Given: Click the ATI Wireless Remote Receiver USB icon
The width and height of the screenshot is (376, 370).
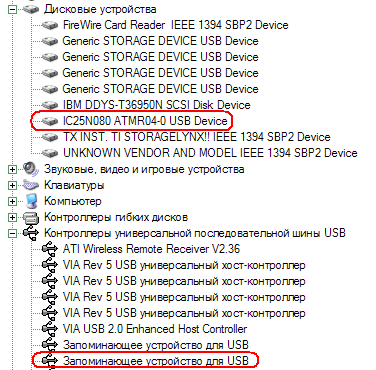Looking at the screenshot, I should click(x=50, y=249).
